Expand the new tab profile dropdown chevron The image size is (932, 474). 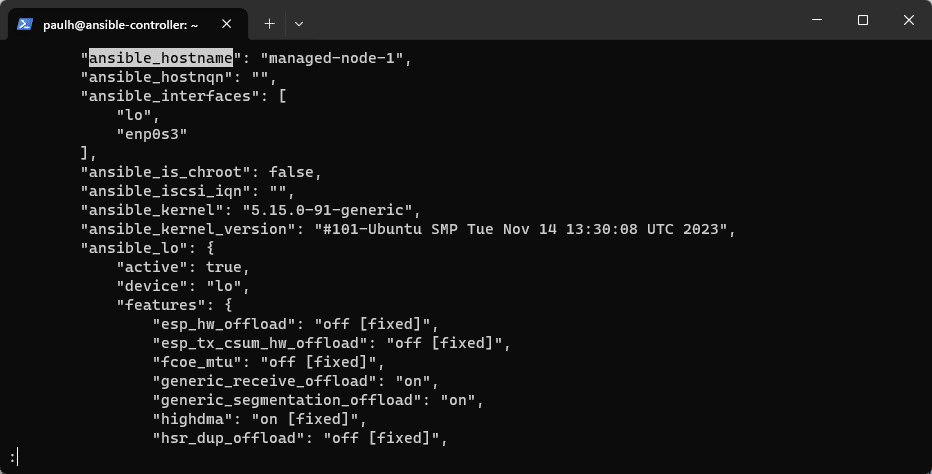(298, 23)
